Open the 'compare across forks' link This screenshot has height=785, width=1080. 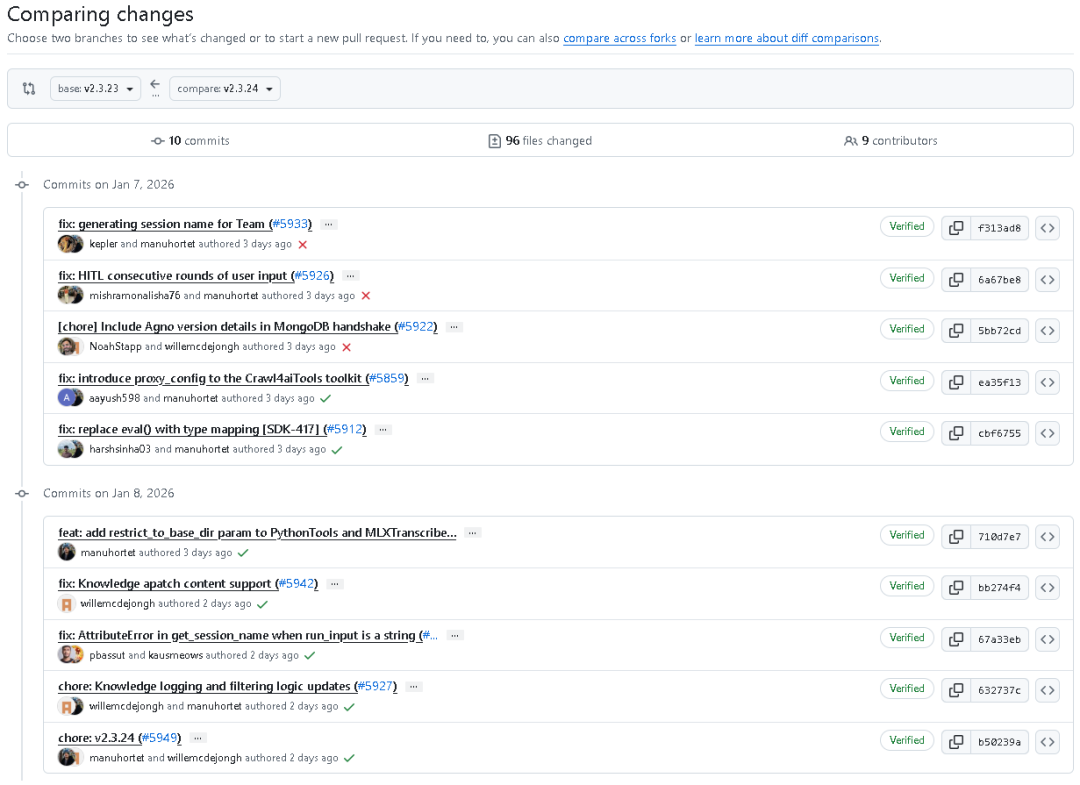(x=619, y=38)
